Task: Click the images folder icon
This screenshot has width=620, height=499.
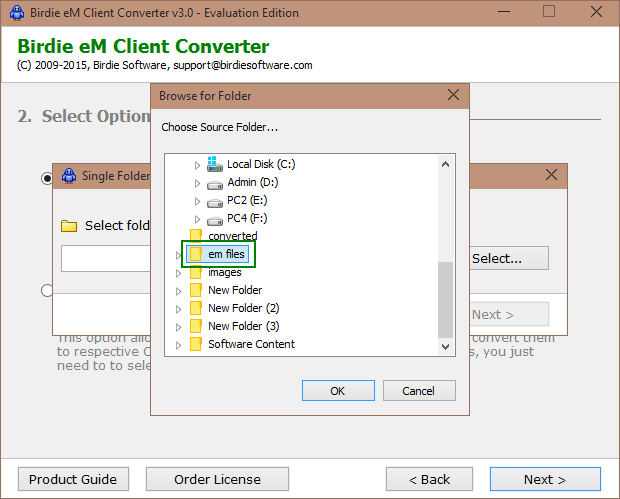Action: click(x=196, y=272)
